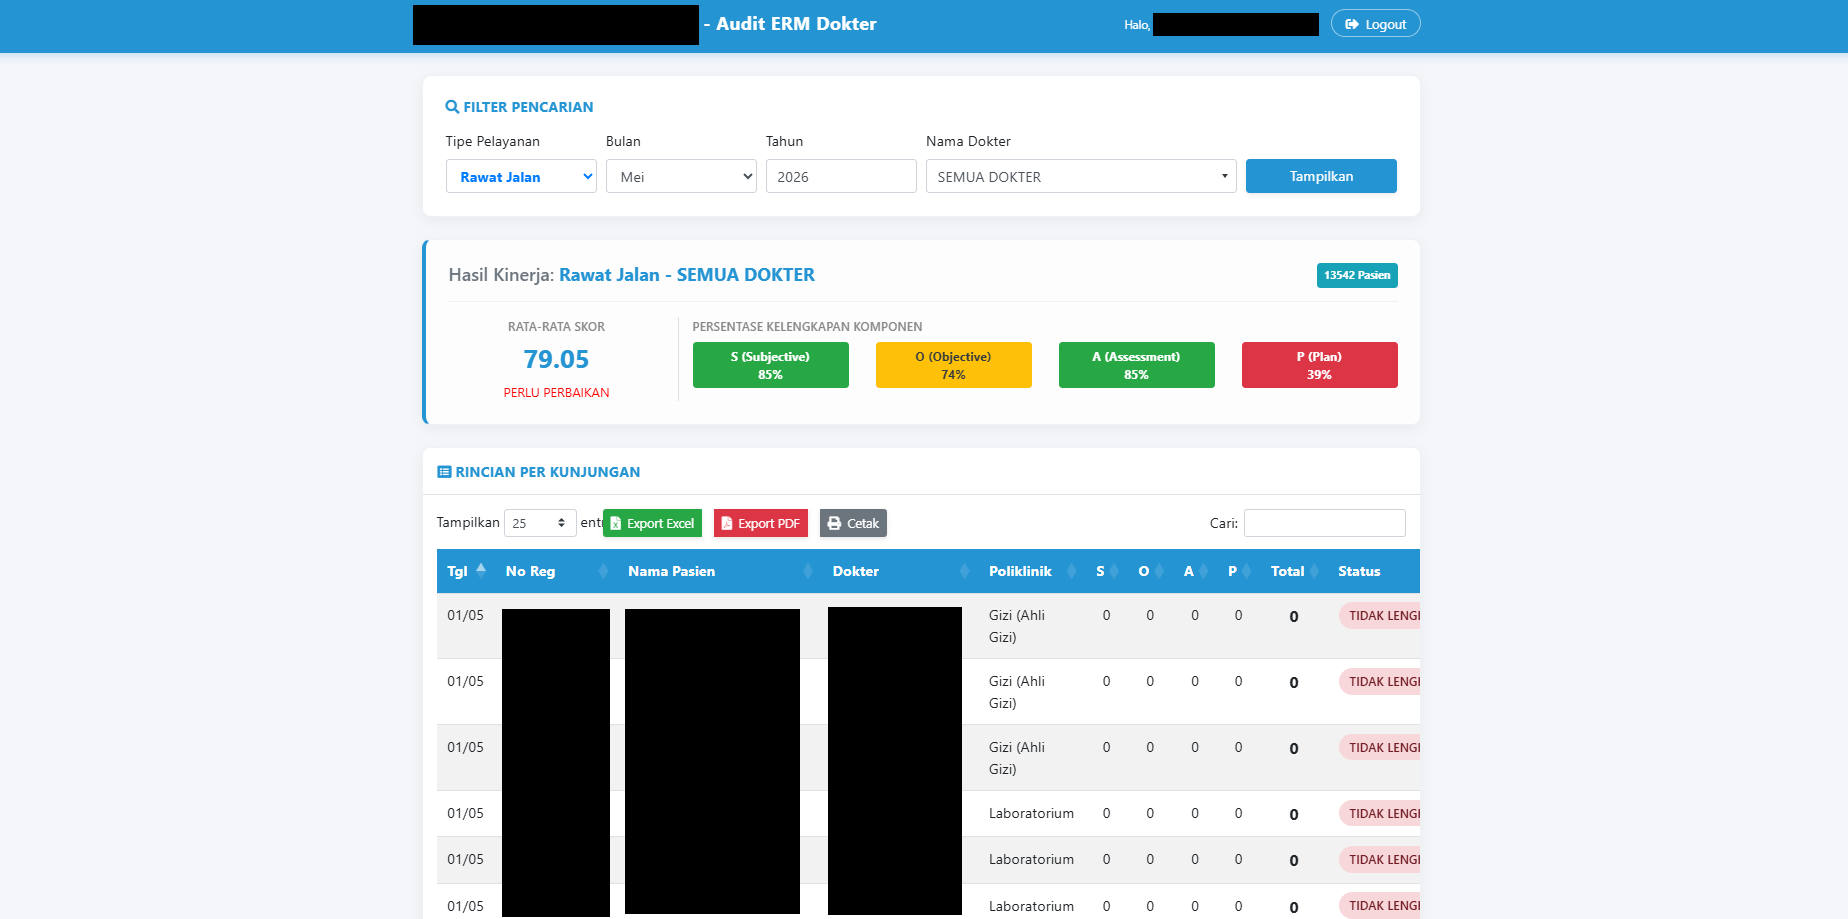Click list icon beside RINCIAN PER KUNJUNGAN
1848x919 pixels.
coord(444,472)
